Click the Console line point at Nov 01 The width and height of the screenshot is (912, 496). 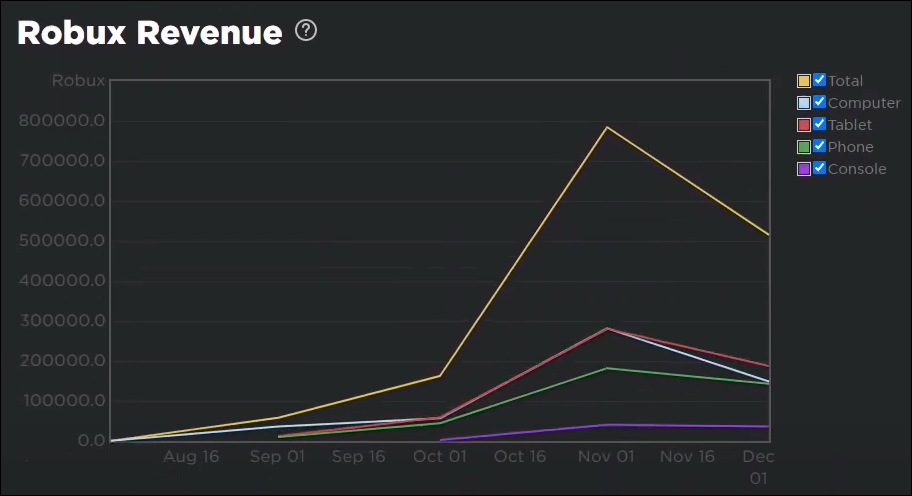click(x=607, y=425)
